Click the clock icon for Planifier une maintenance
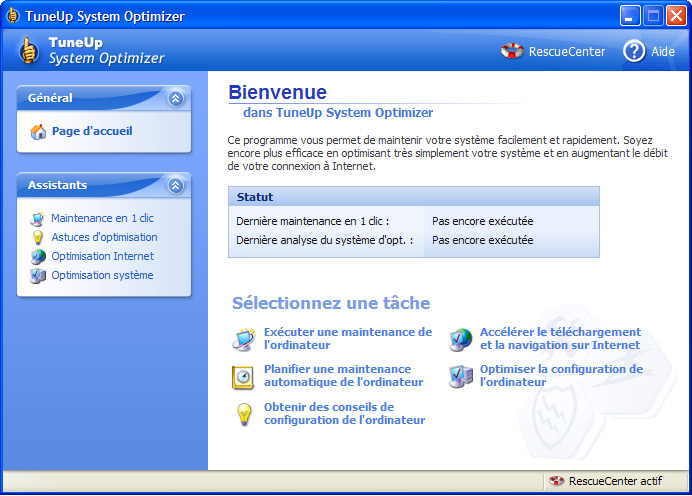 pyautogui.click(x=243, y=378)
